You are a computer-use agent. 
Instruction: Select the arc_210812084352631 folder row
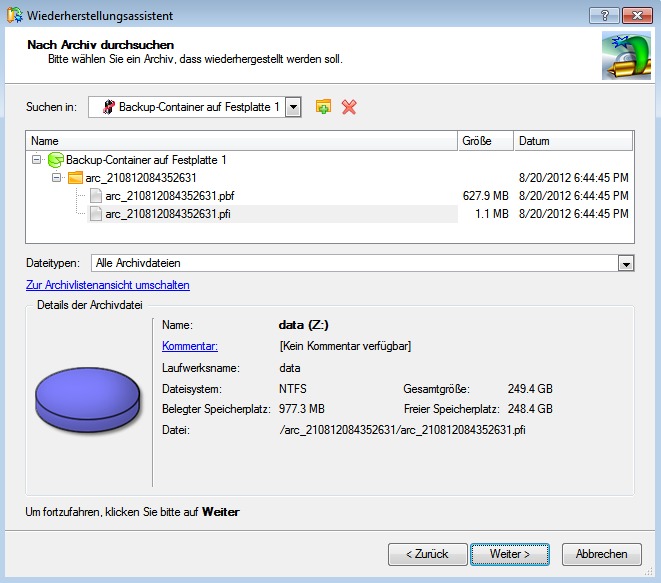pyautogui.click(x=141, y=178)
